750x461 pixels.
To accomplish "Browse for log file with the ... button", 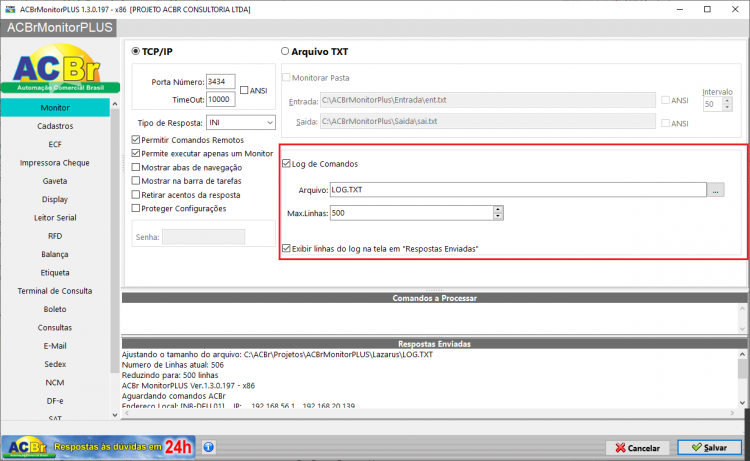I will click(716, 190).
